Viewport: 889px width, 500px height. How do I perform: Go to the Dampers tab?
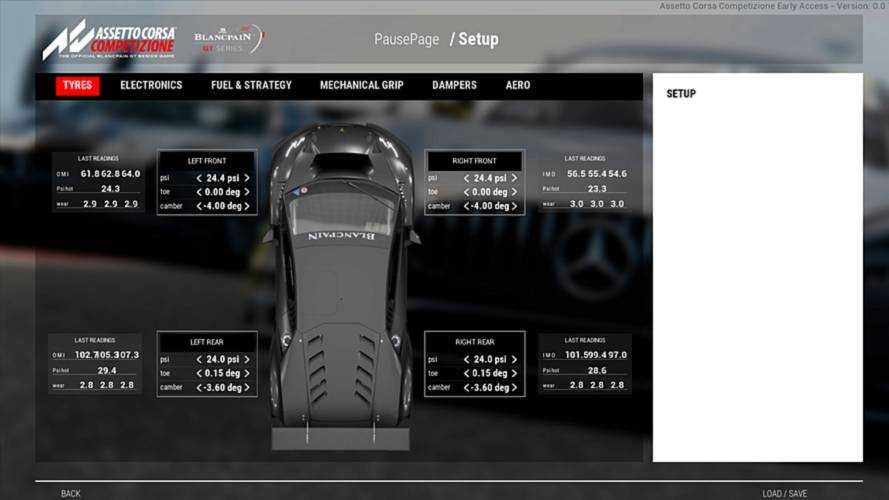tap(454, 86)
